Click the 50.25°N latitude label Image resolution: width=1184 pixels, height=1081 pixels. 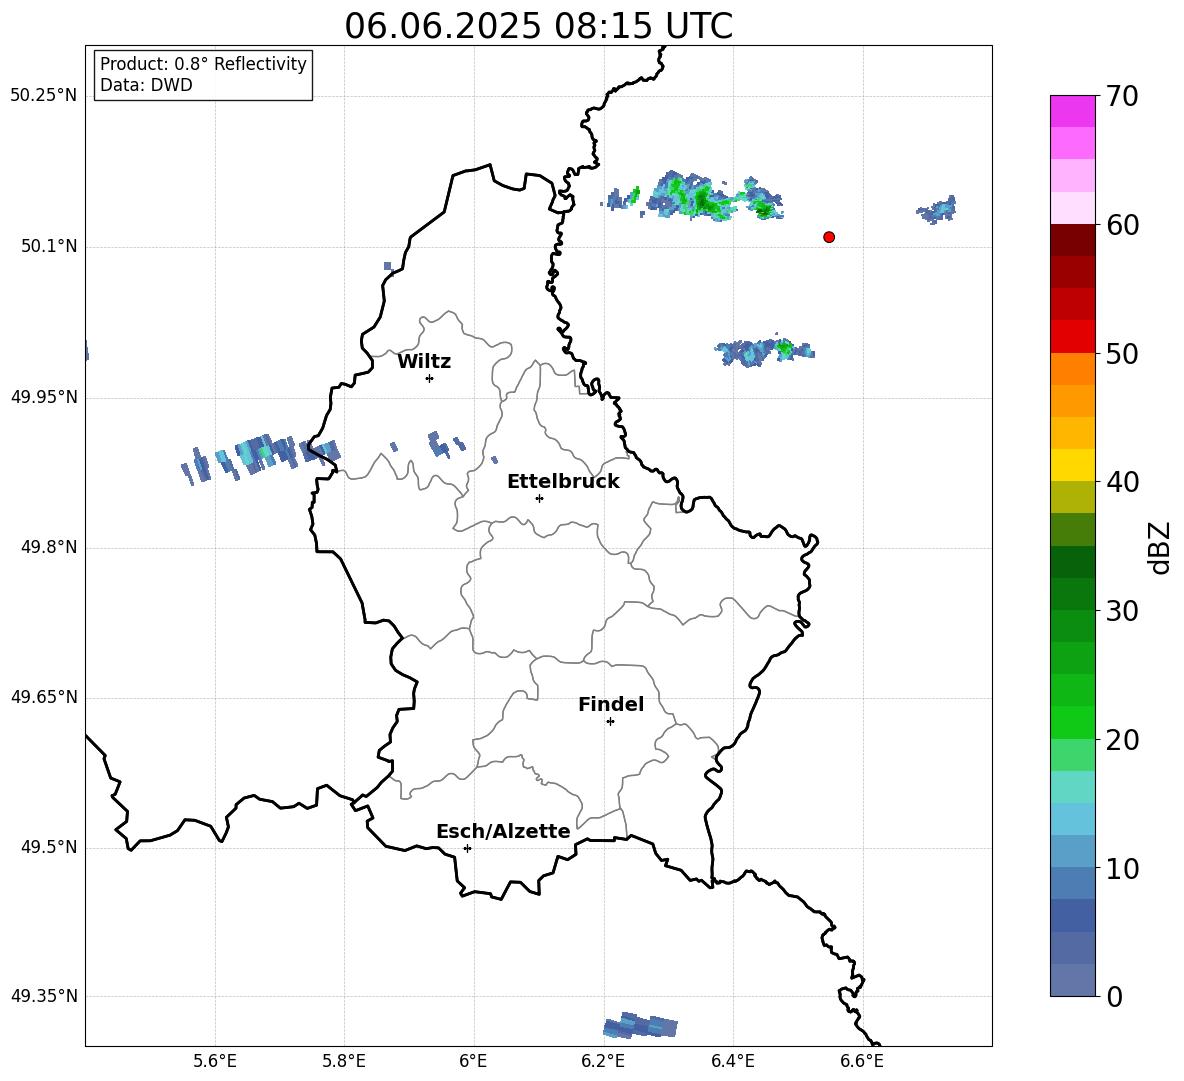(x=44, y=96)
